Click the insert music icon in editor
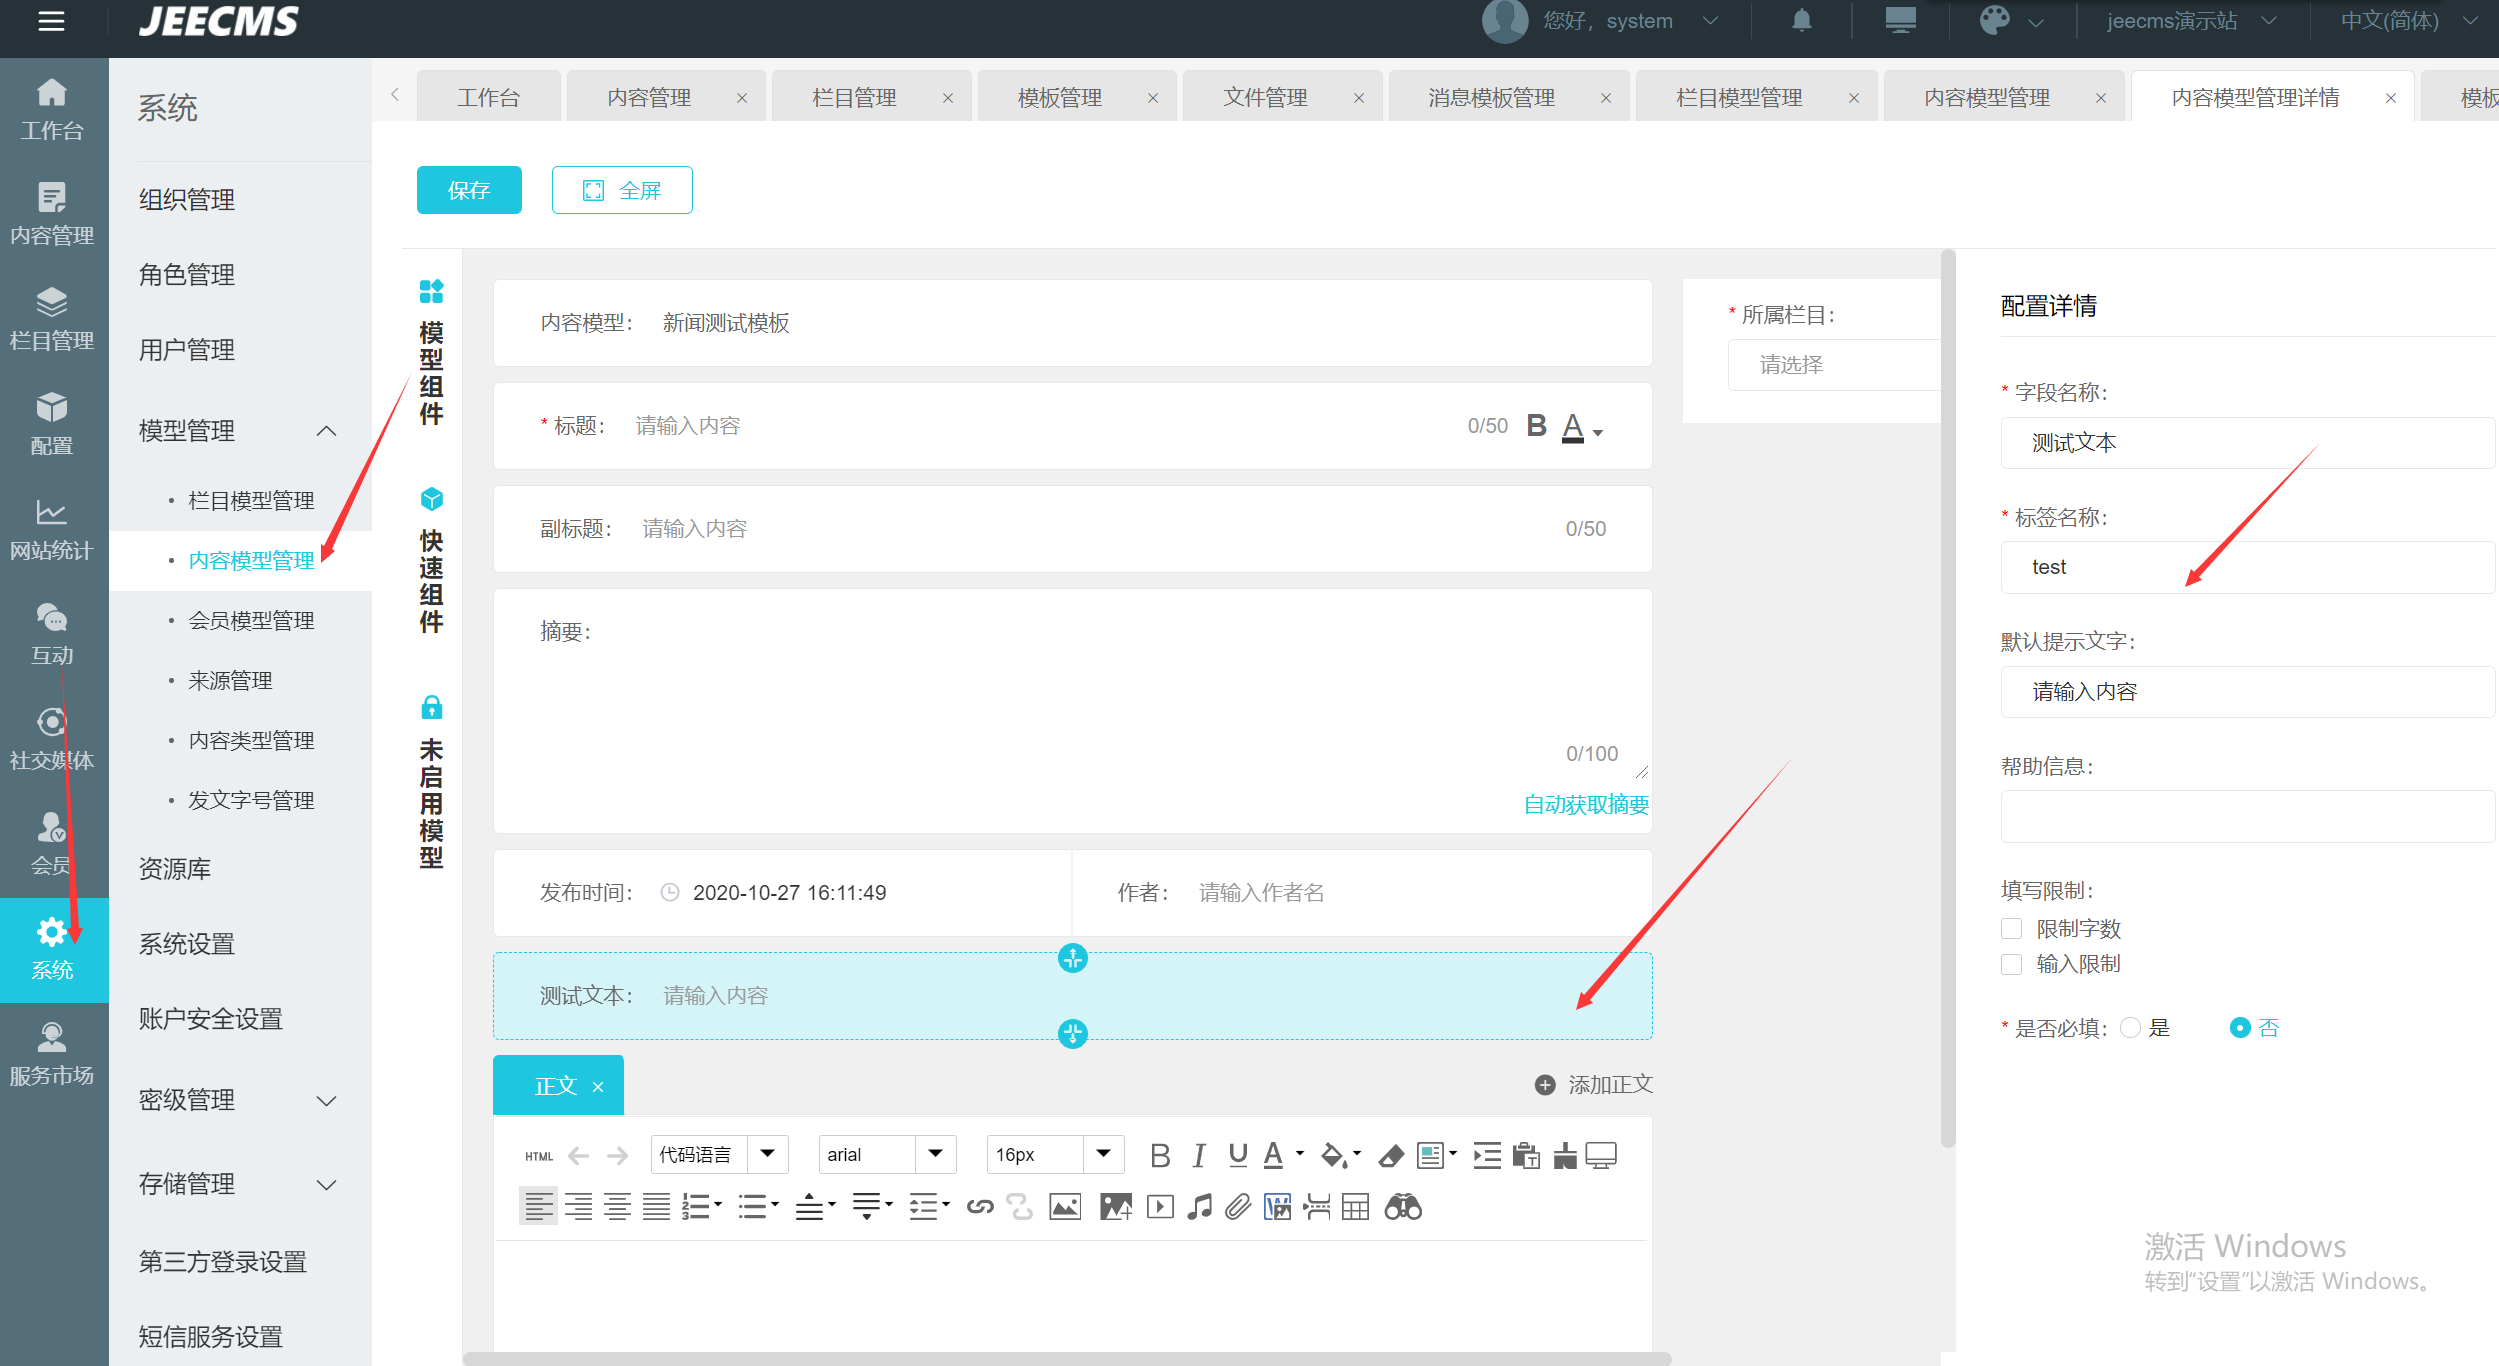Screen dimensions: 2499x1366 (x=1199, y=1207)
